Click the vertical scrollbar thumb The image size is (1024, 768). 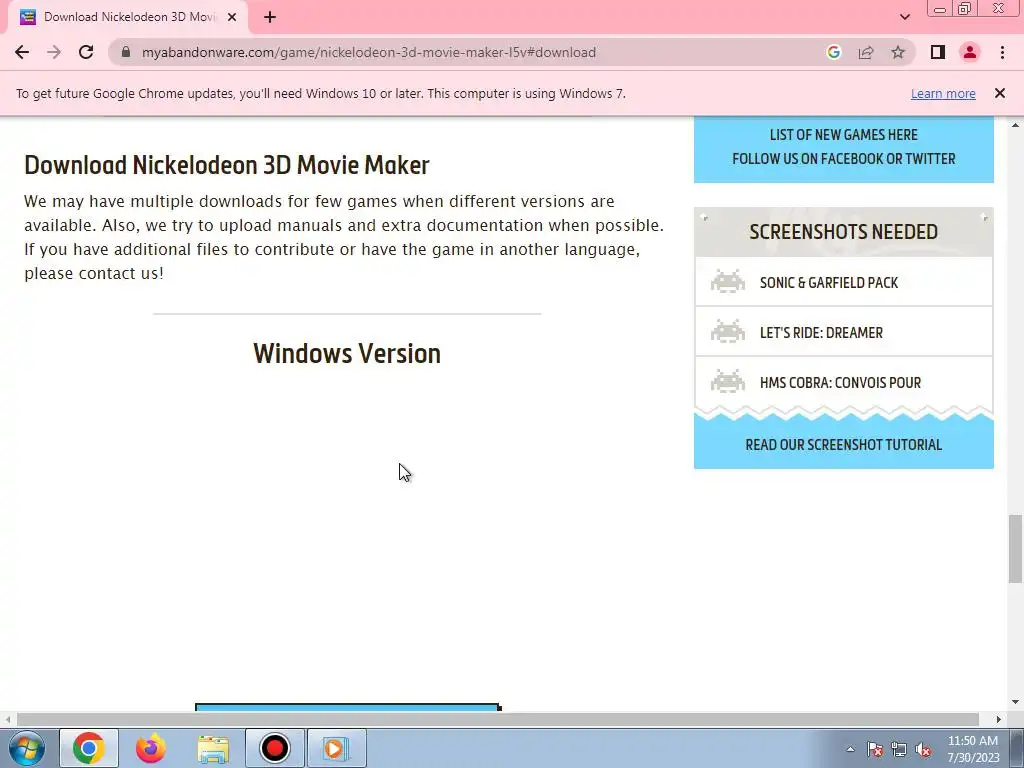(1015, 549)
